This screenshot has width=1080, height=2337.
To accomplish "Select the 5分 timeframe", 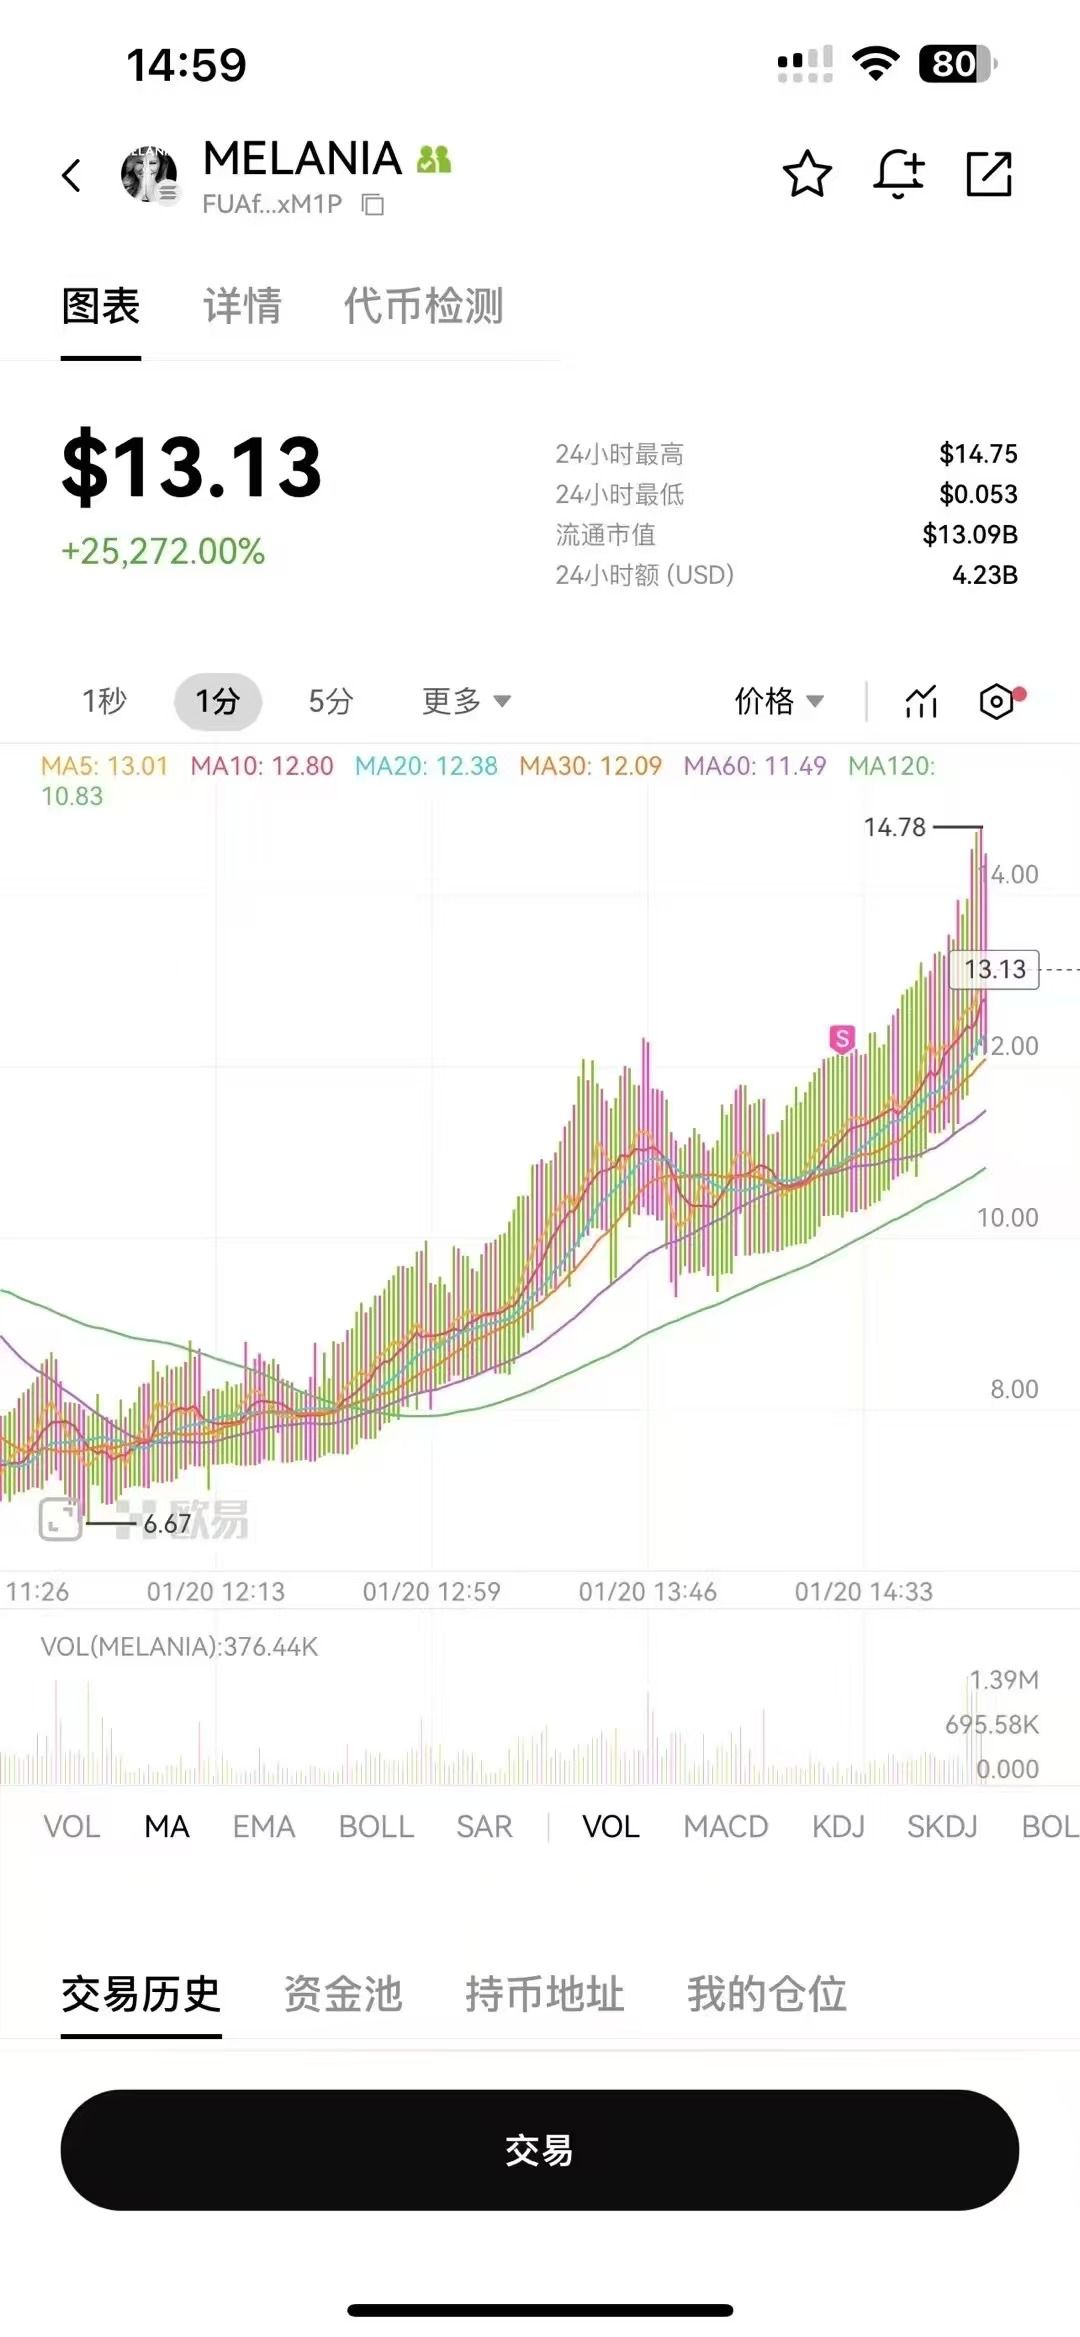I will point(331,701).
